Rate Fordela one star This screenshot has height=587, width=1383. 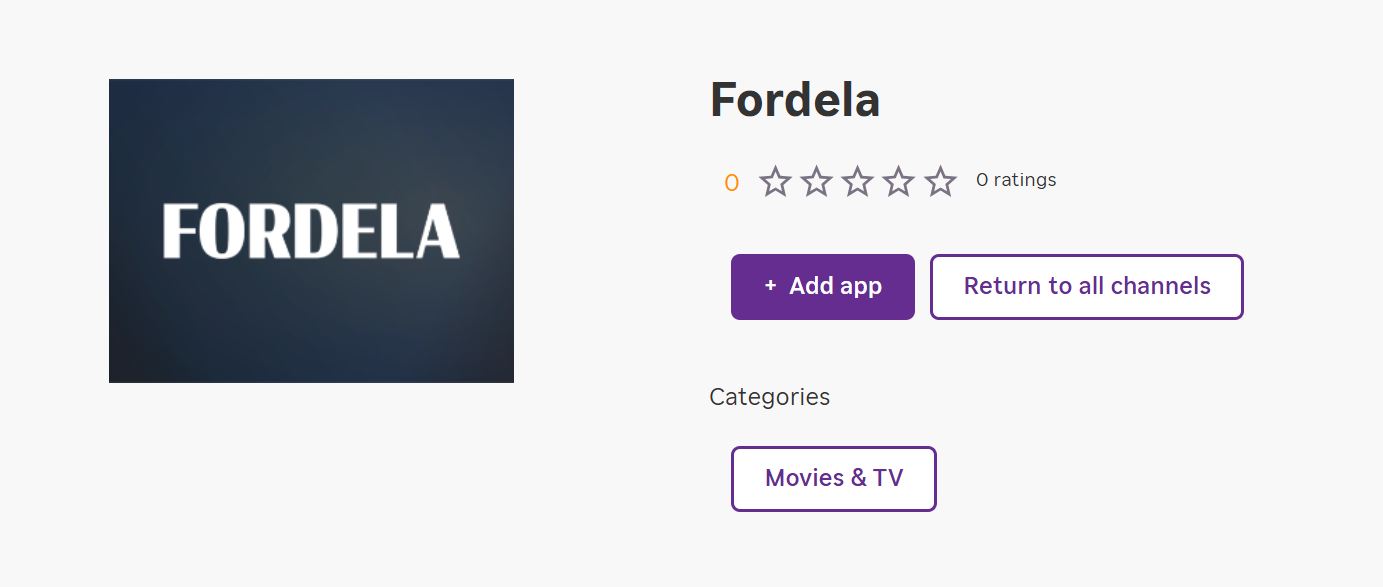pyautogui.click(x=775, y=182)
